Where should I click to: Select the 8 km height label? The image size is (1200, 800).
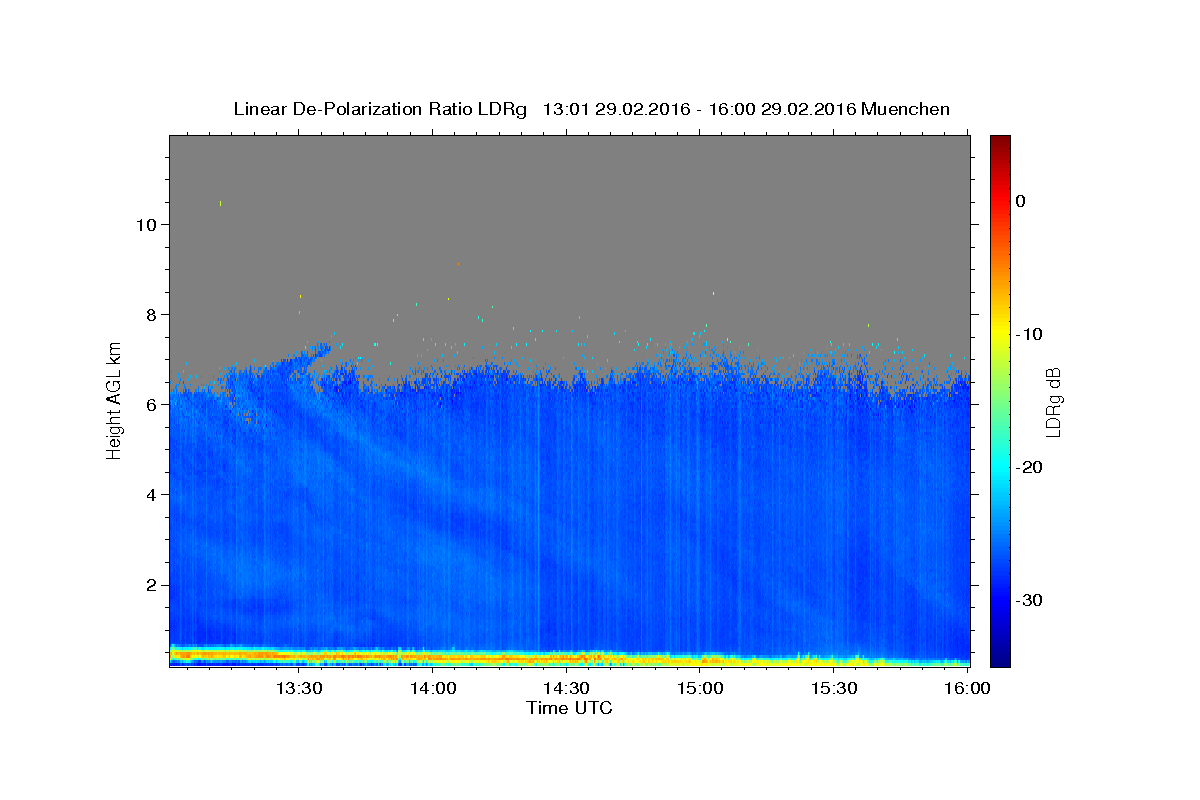(x=150, y=314)
